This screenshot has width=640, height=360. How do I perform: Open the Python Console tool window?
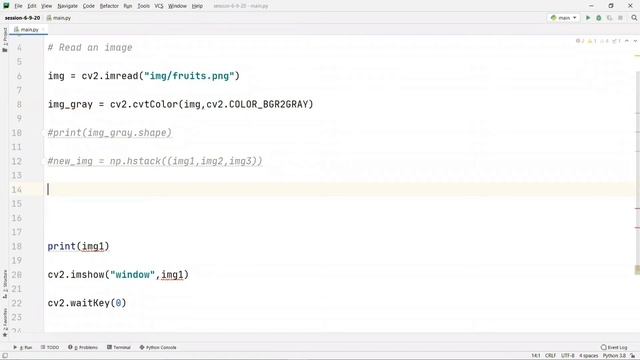pos(158,347)
